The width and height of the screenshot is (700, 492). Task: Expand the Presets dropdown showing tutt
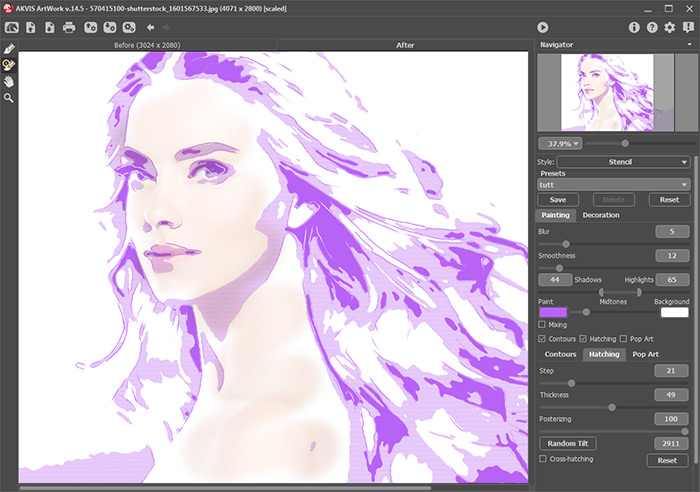pos(613,184)
